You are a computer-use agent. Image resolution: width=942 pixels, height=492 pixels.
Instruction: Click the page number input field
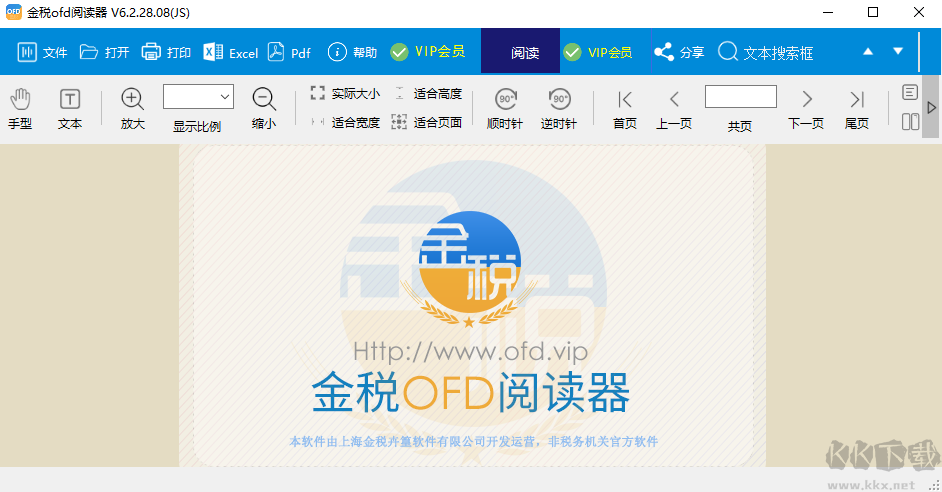pos(741,96)
